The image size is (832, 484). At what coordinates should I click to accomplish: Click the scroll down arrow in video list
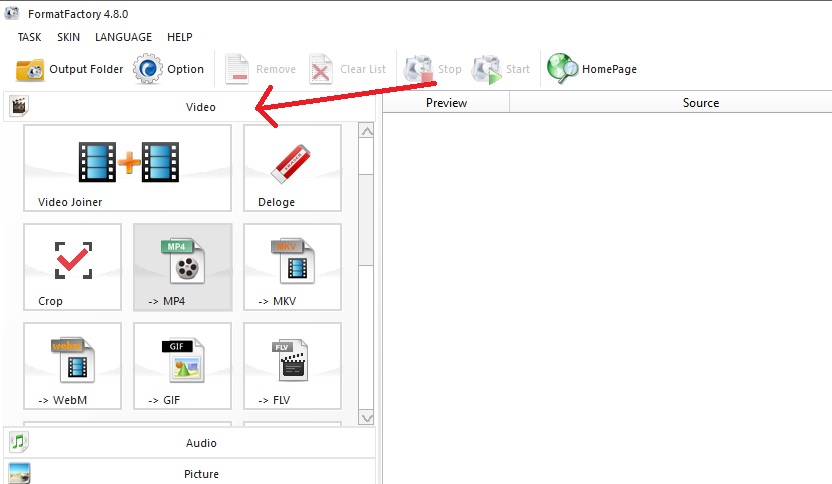(x=366, y=418)
